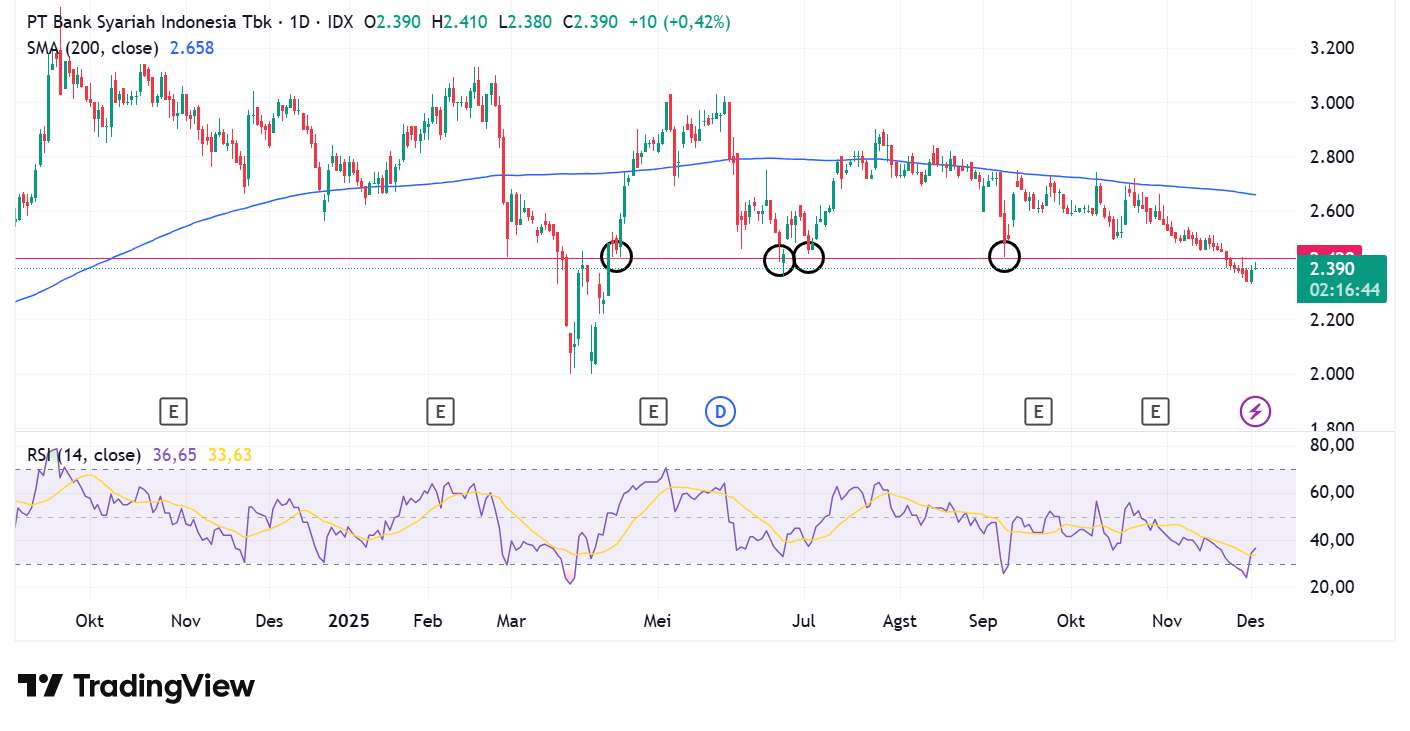Click the earnings E marker above Mei

[x=653, y=410]
